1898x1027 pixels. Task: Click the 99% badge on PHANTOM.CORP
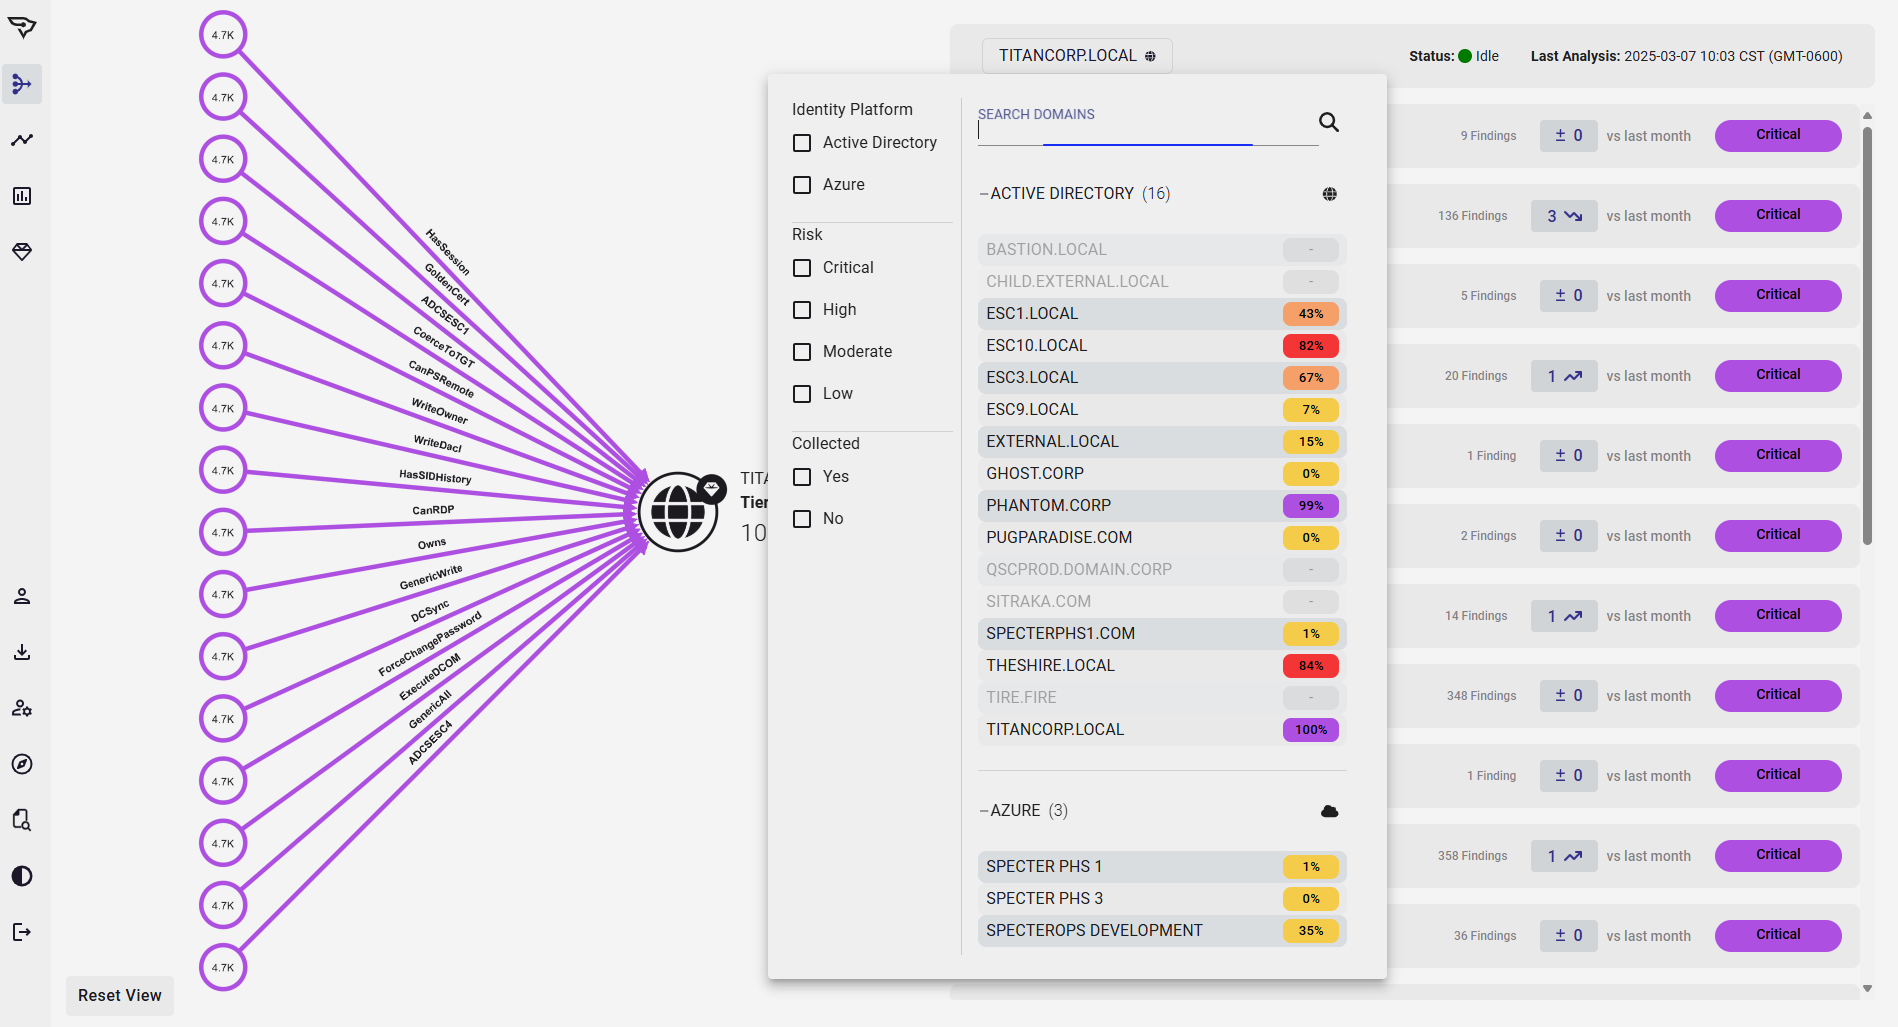[1311, 506]
